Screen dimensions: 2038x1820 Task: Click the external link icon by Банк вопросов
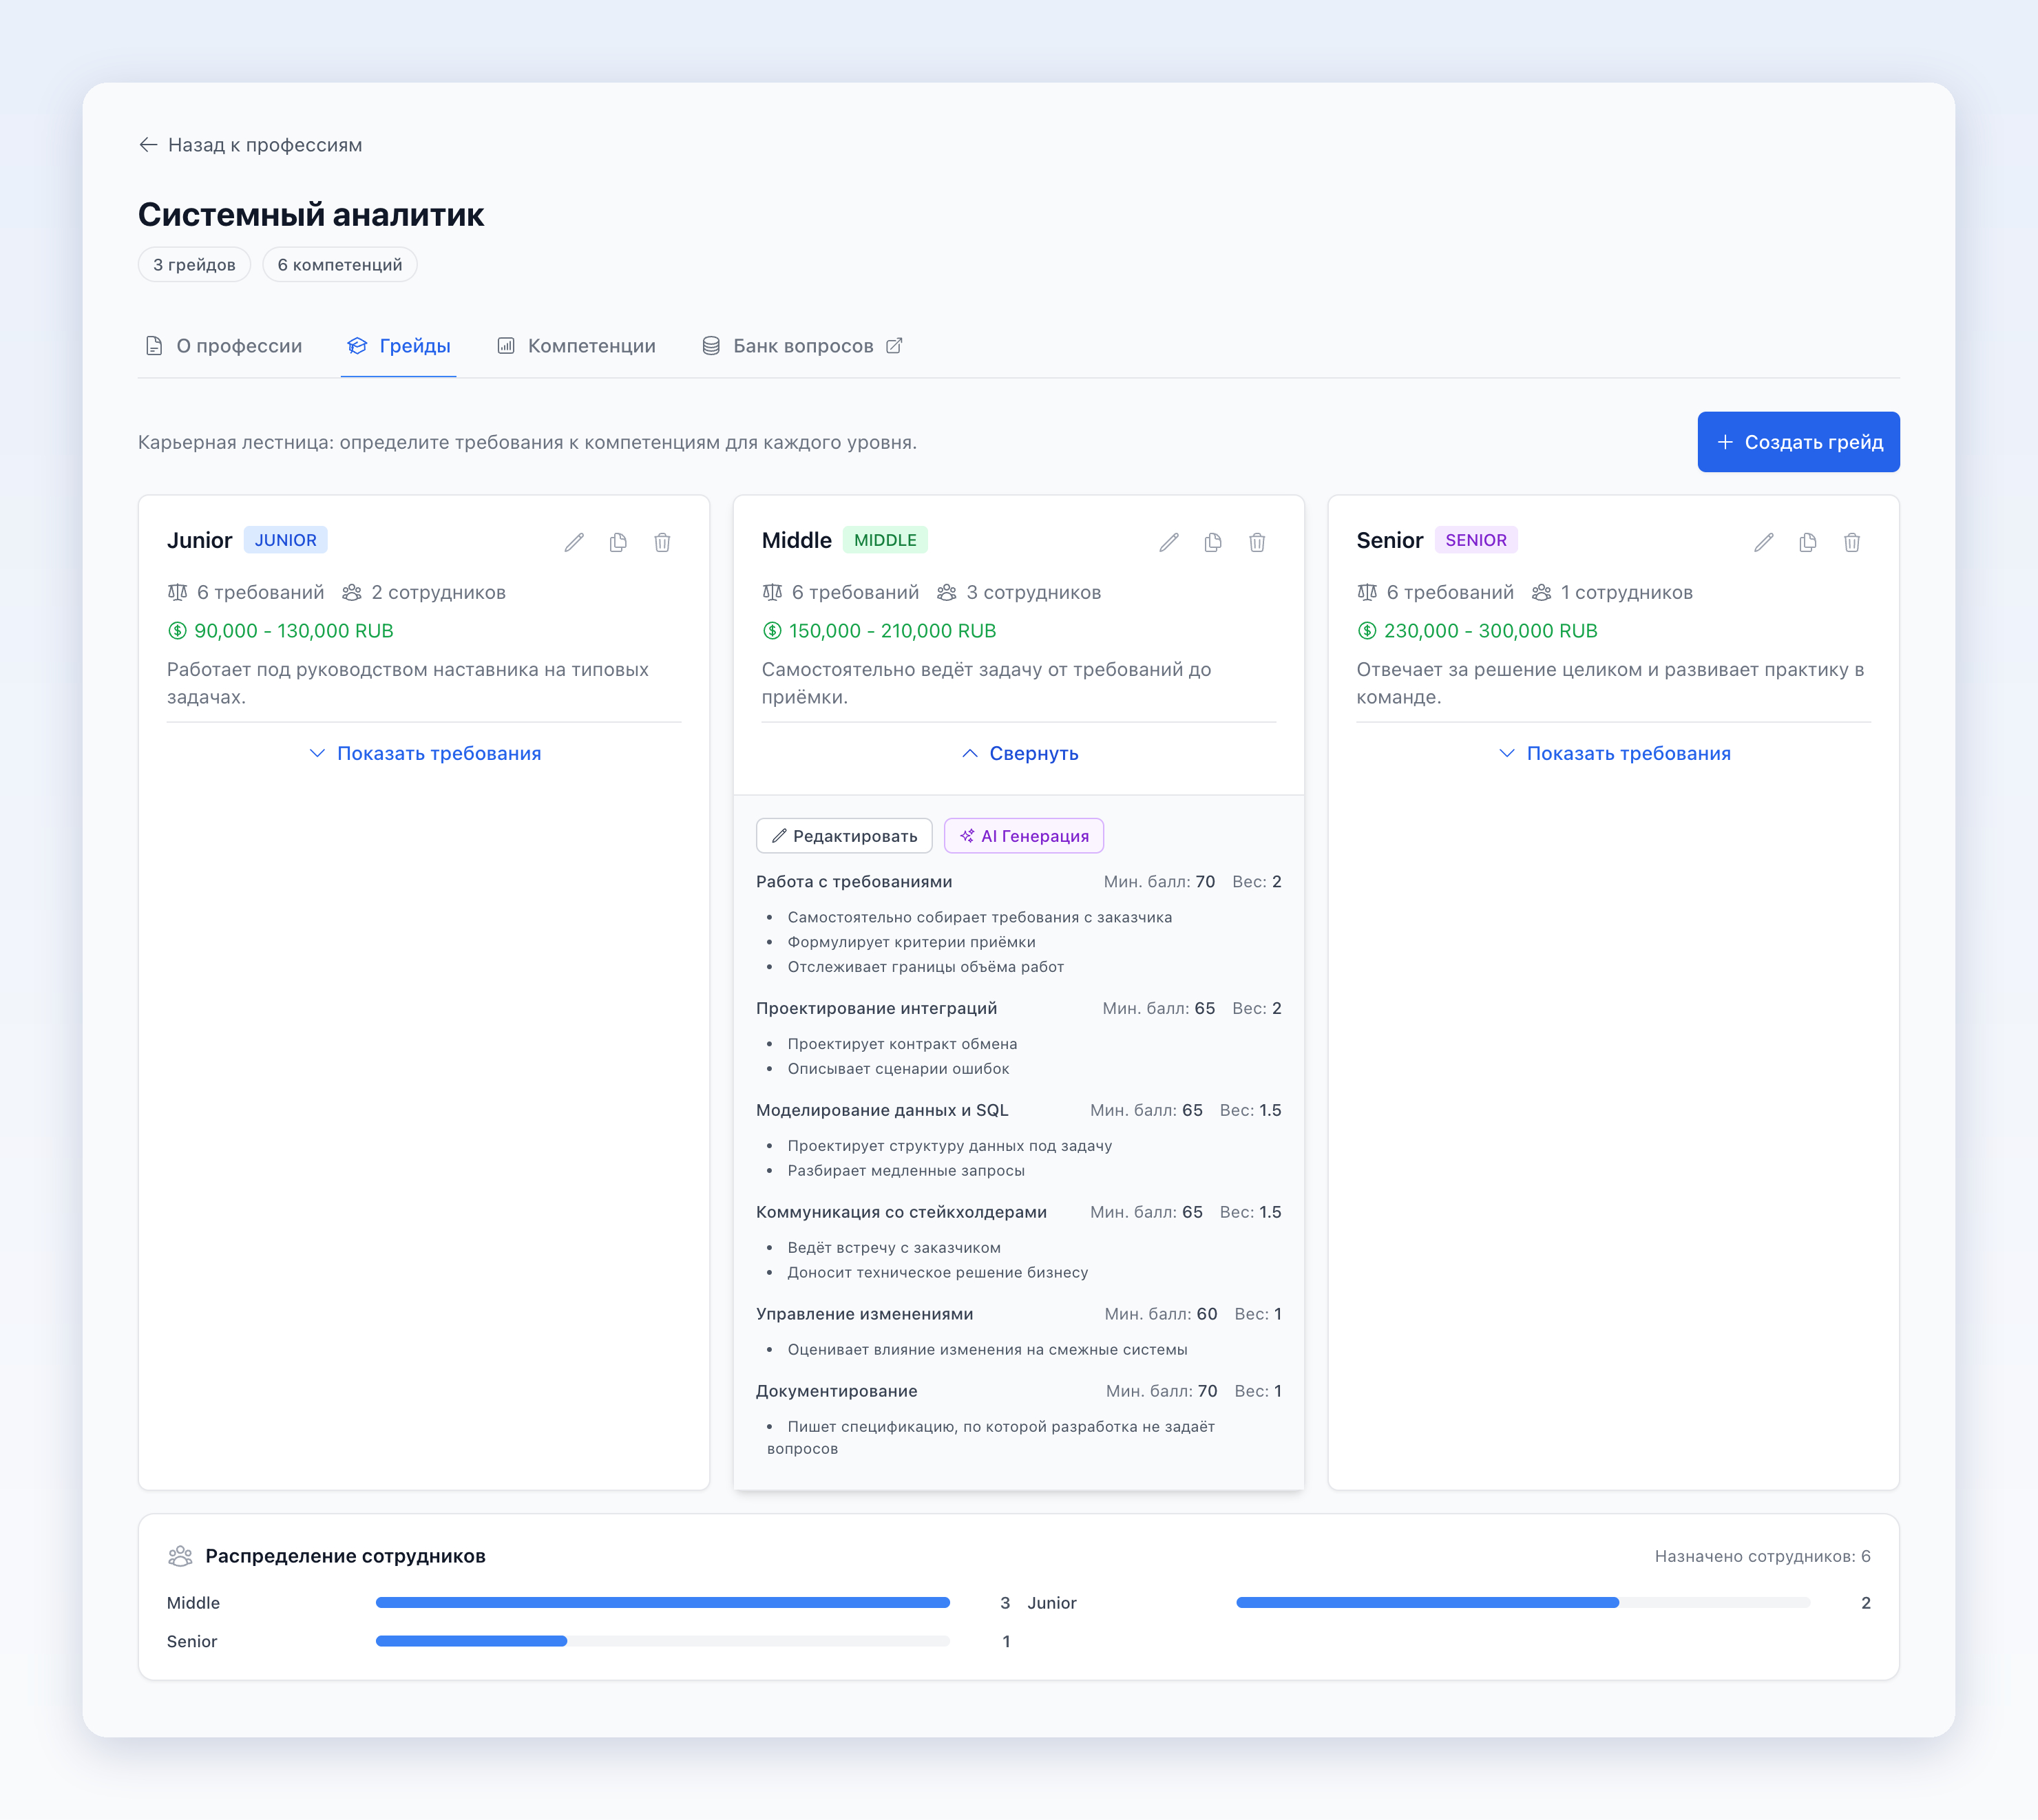tap(894, 346)
